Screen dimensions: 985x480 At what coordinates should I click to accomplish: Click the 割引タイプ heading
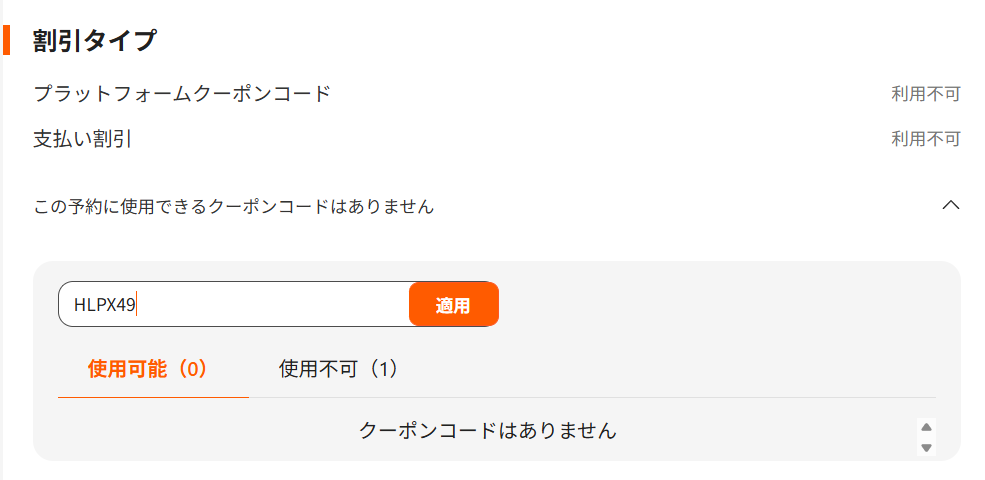click(x=94, y=41)
